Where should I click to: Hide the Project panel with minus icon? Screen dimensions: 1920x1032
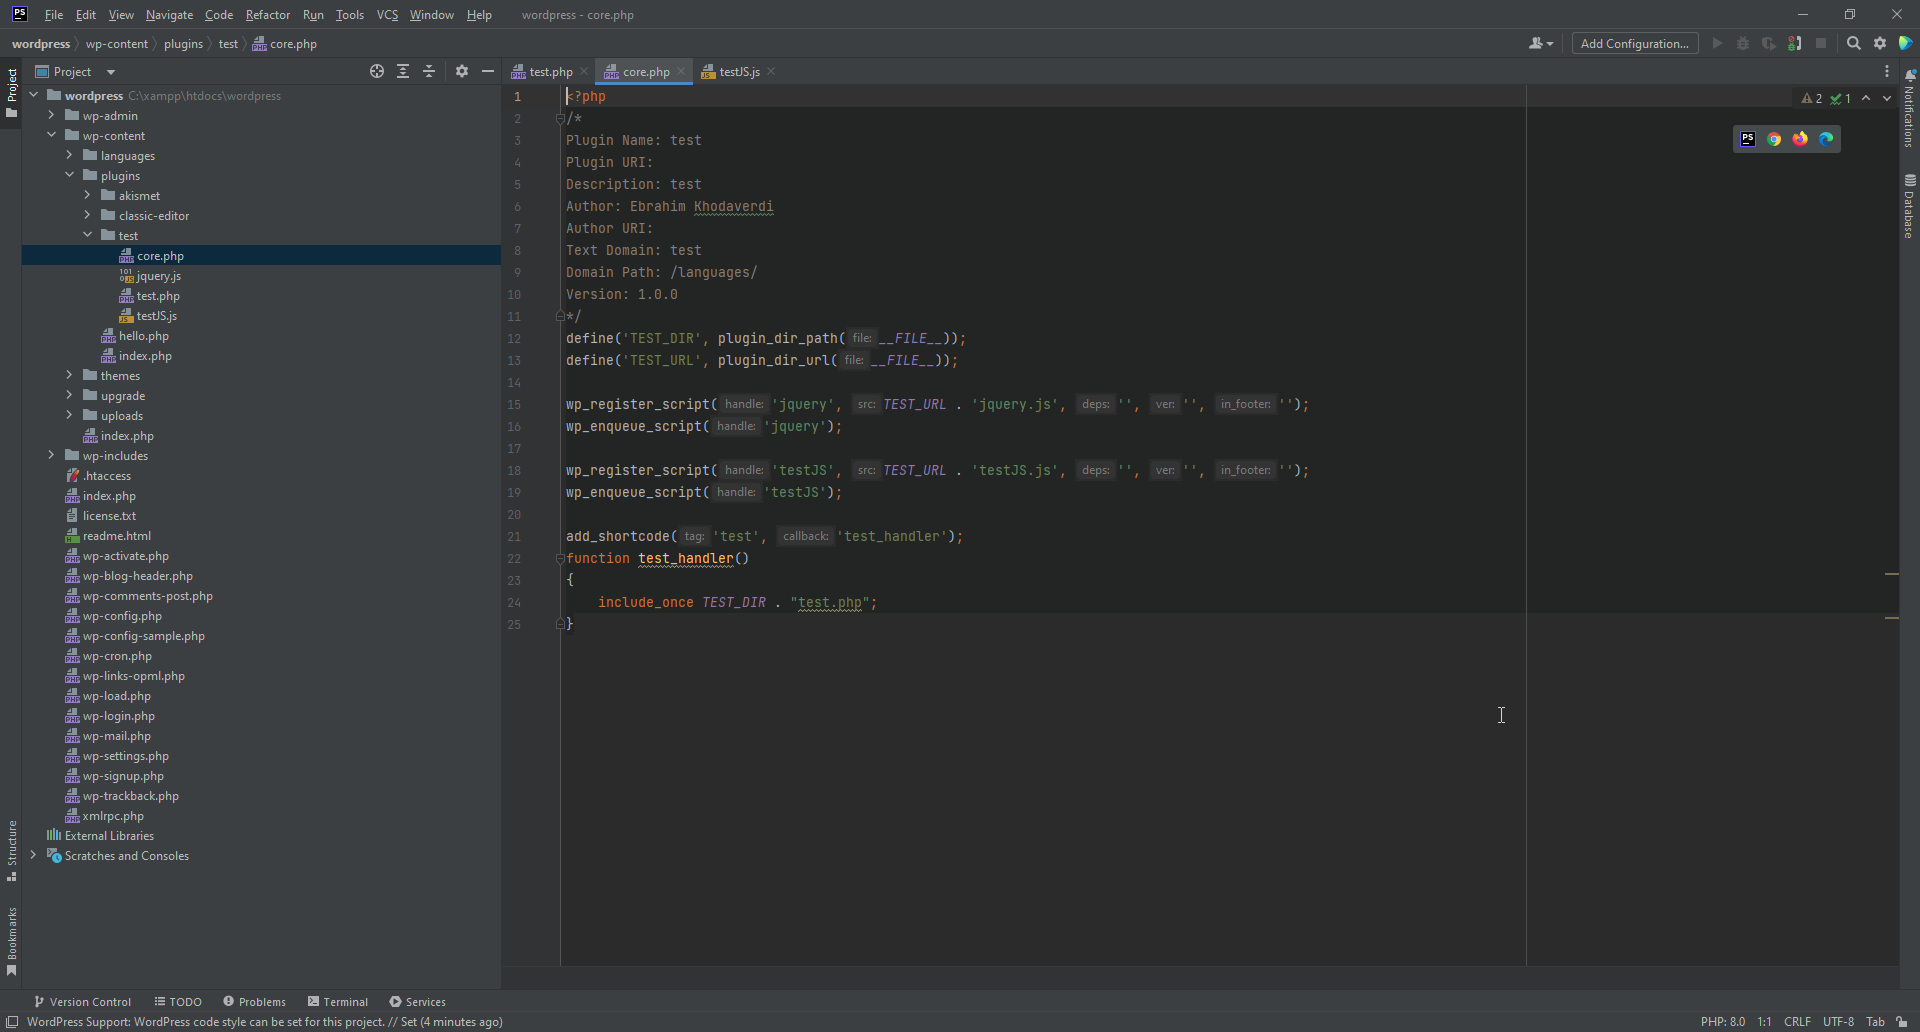488,71
